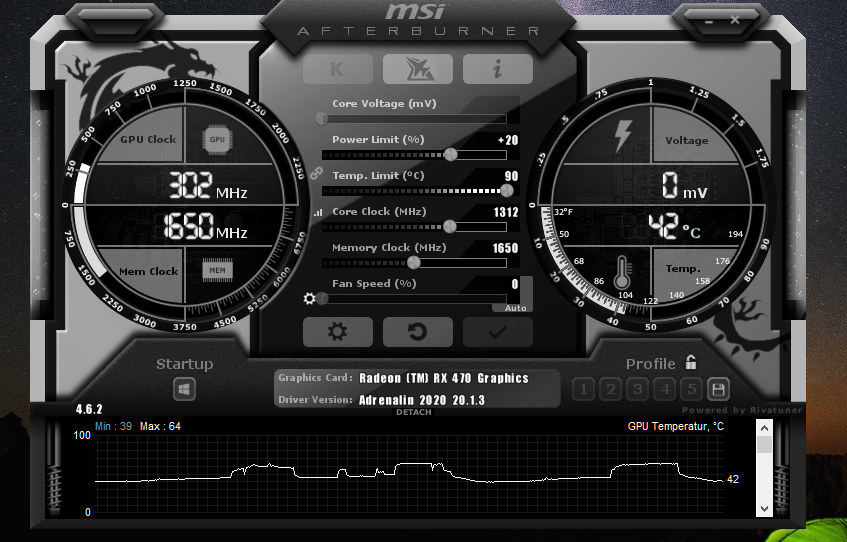Click the Fan Speed slider handle
847x542 pixels.
tap(322, 299)
